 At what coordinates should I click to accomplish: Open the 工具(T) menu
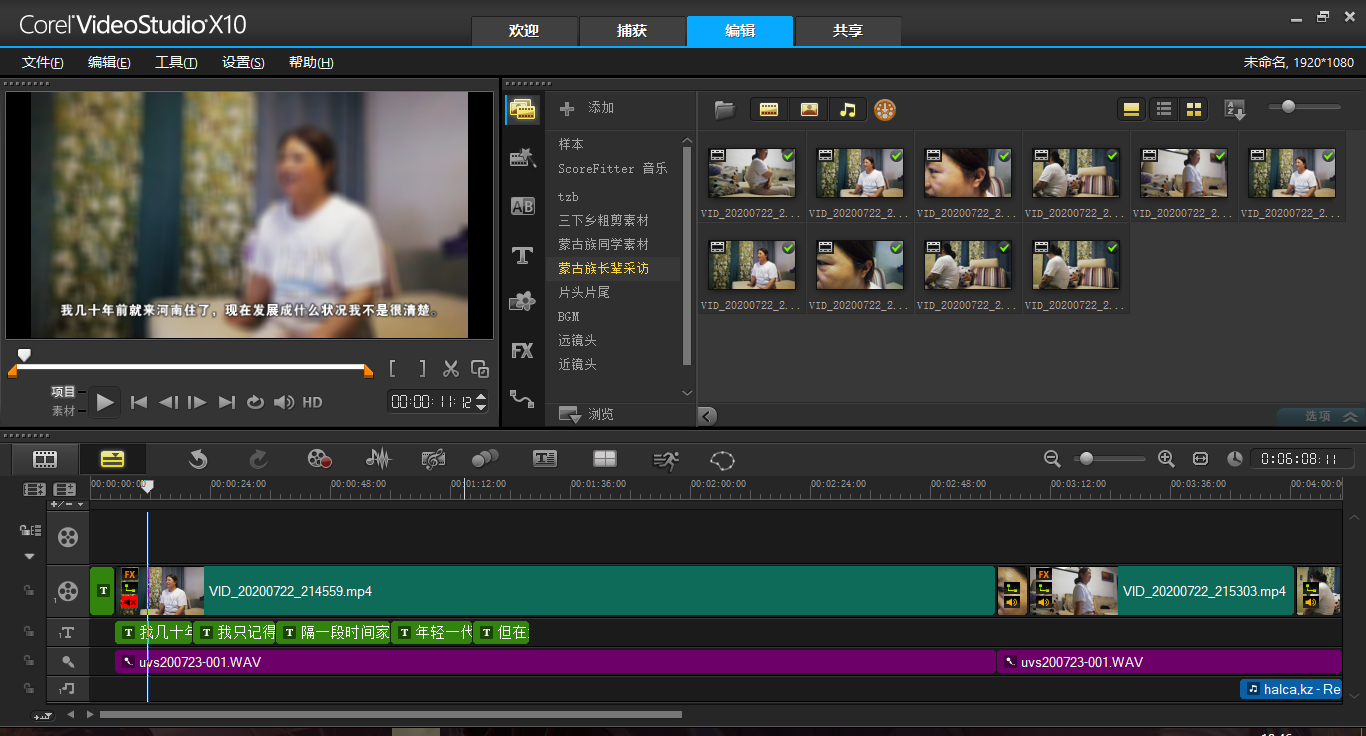coord(176,62)
